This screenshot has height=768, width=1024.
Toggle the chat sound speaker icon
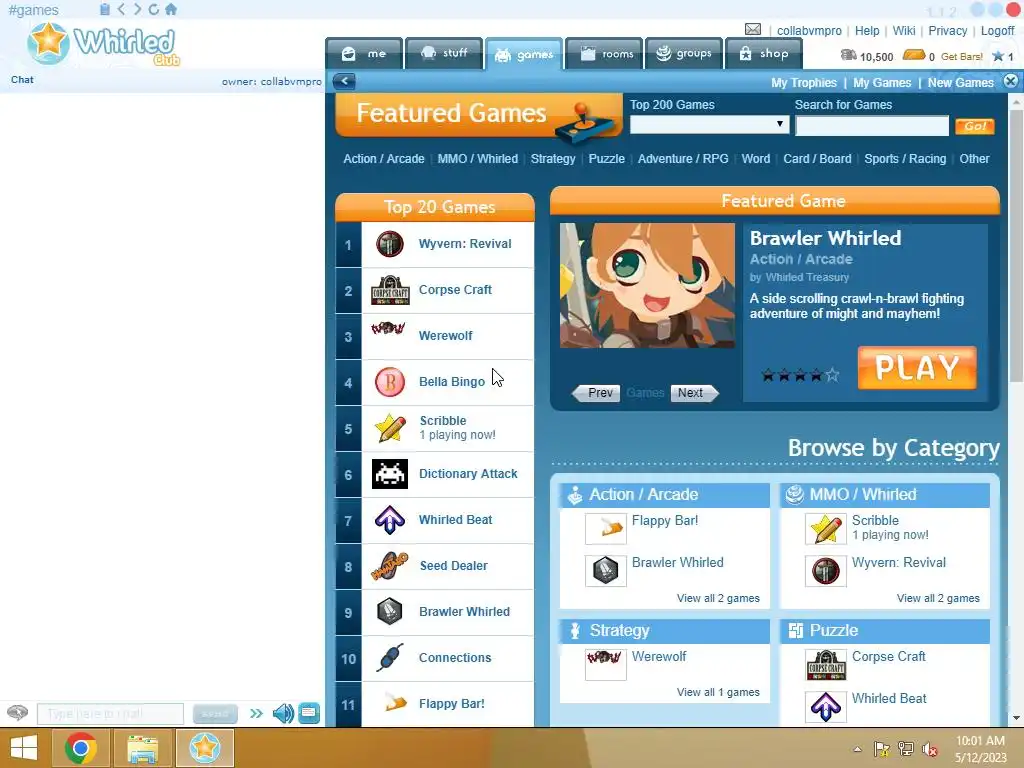(283, 713)
